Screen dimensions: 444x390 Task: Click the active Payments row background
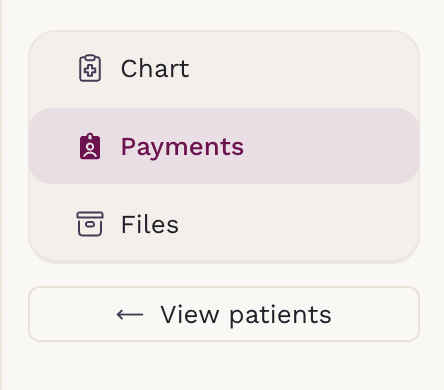click(x=224, y=146)
